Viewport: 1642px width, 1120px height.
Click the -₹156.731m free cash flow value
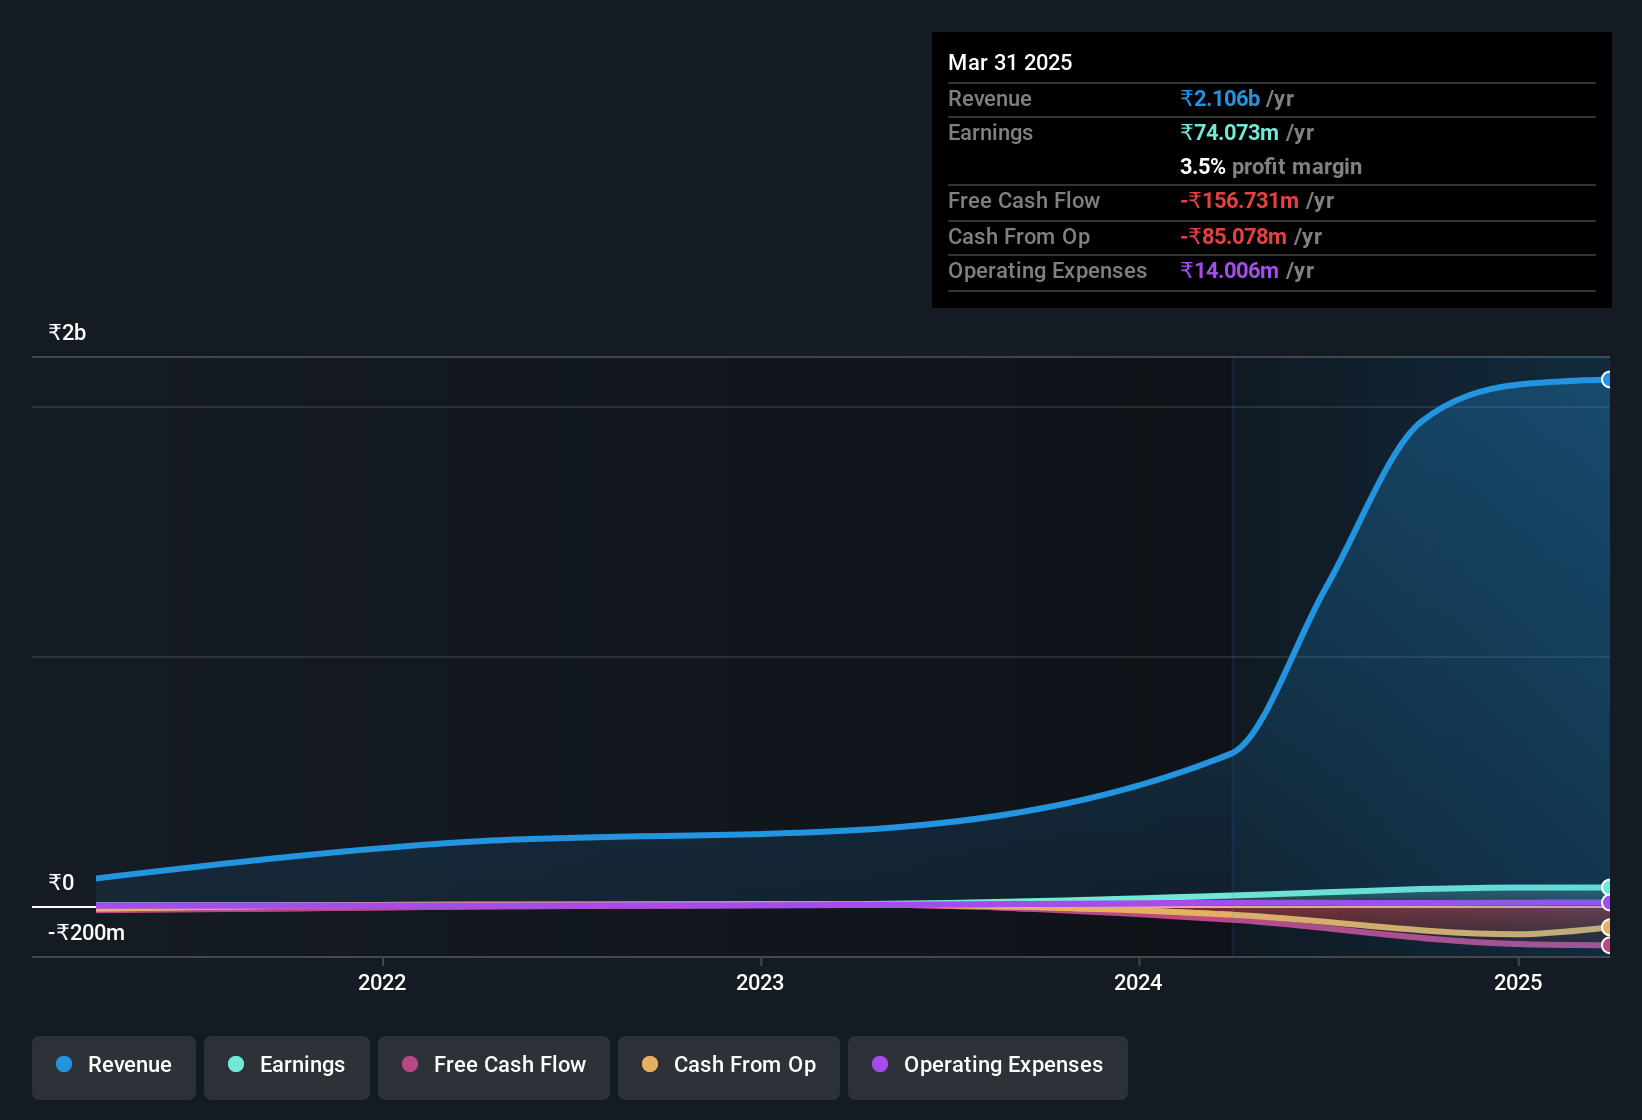(x=1239, y=201)
